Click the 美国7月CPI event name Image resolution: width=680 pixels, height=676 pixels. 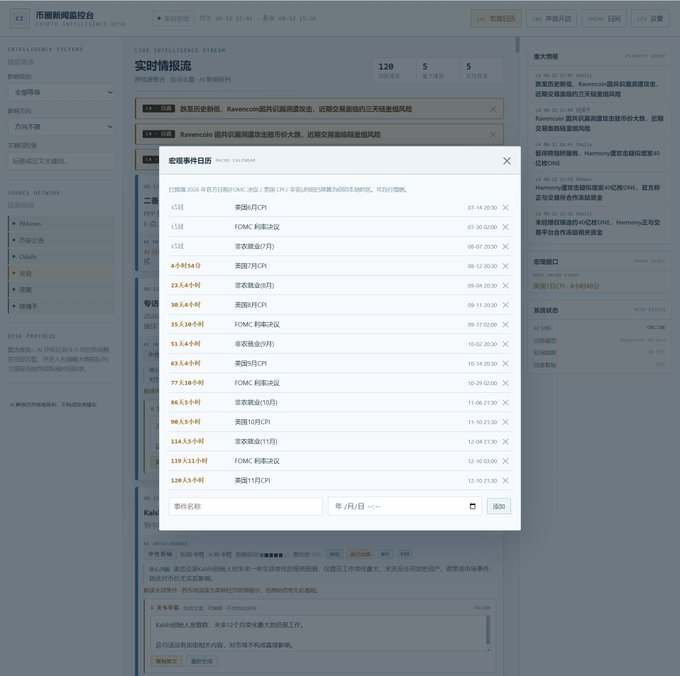[251, 266]
